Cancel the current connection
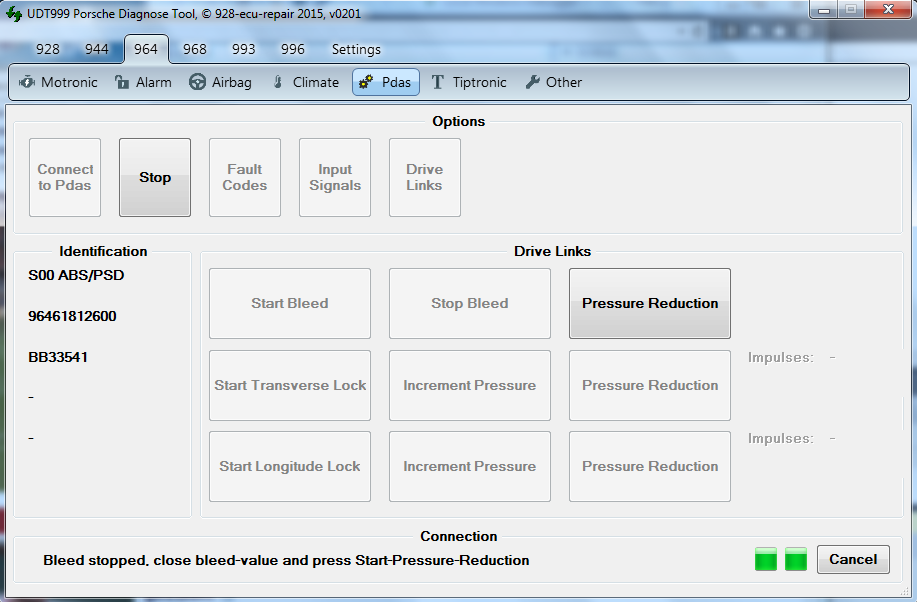The height and width of the screenshot is (602, 917). click(853, 559)
